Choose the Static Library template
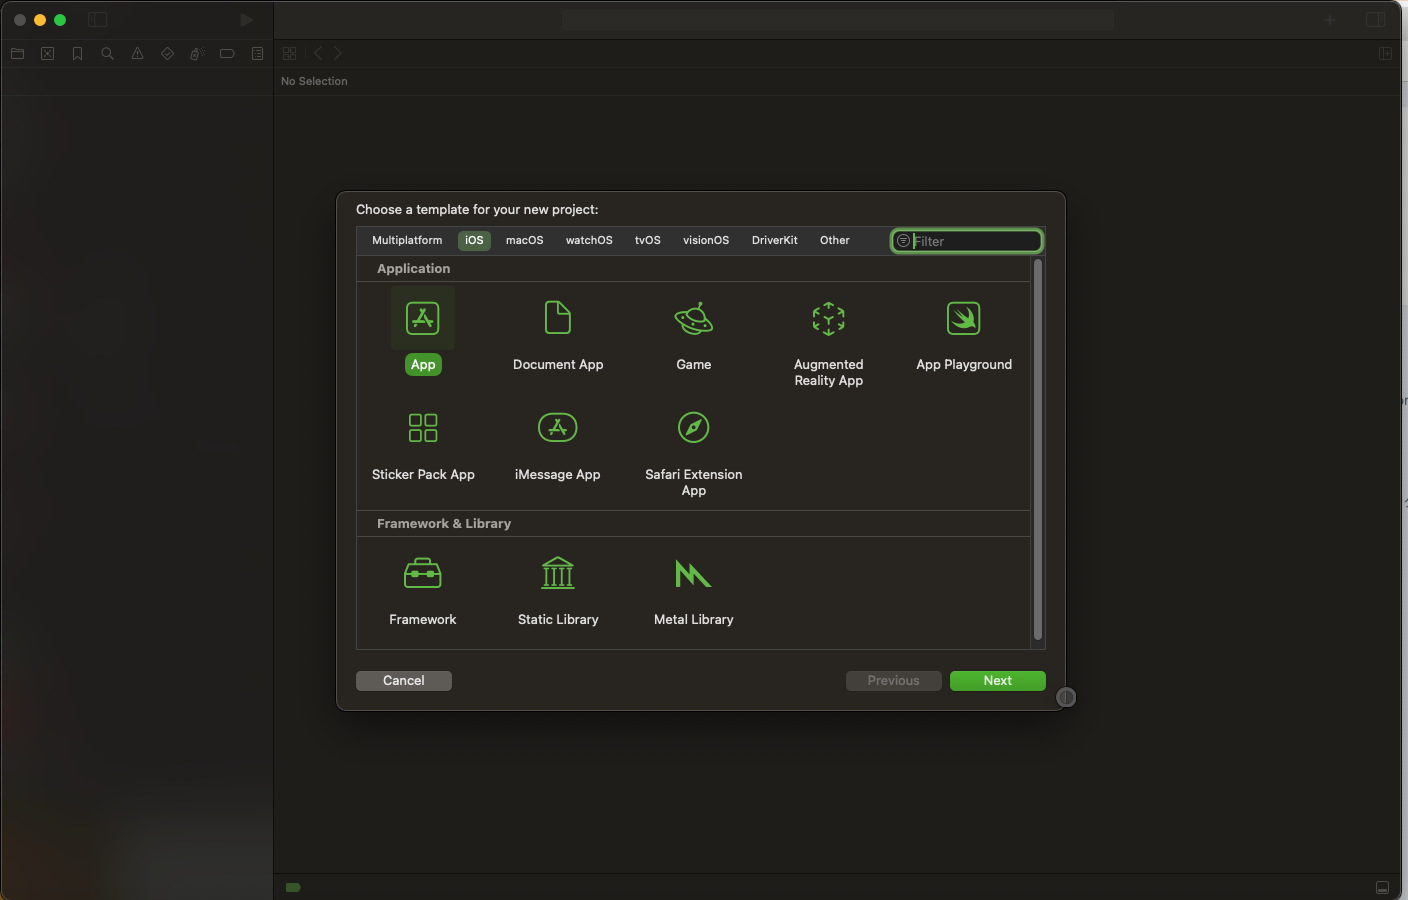 click(558, 573)
